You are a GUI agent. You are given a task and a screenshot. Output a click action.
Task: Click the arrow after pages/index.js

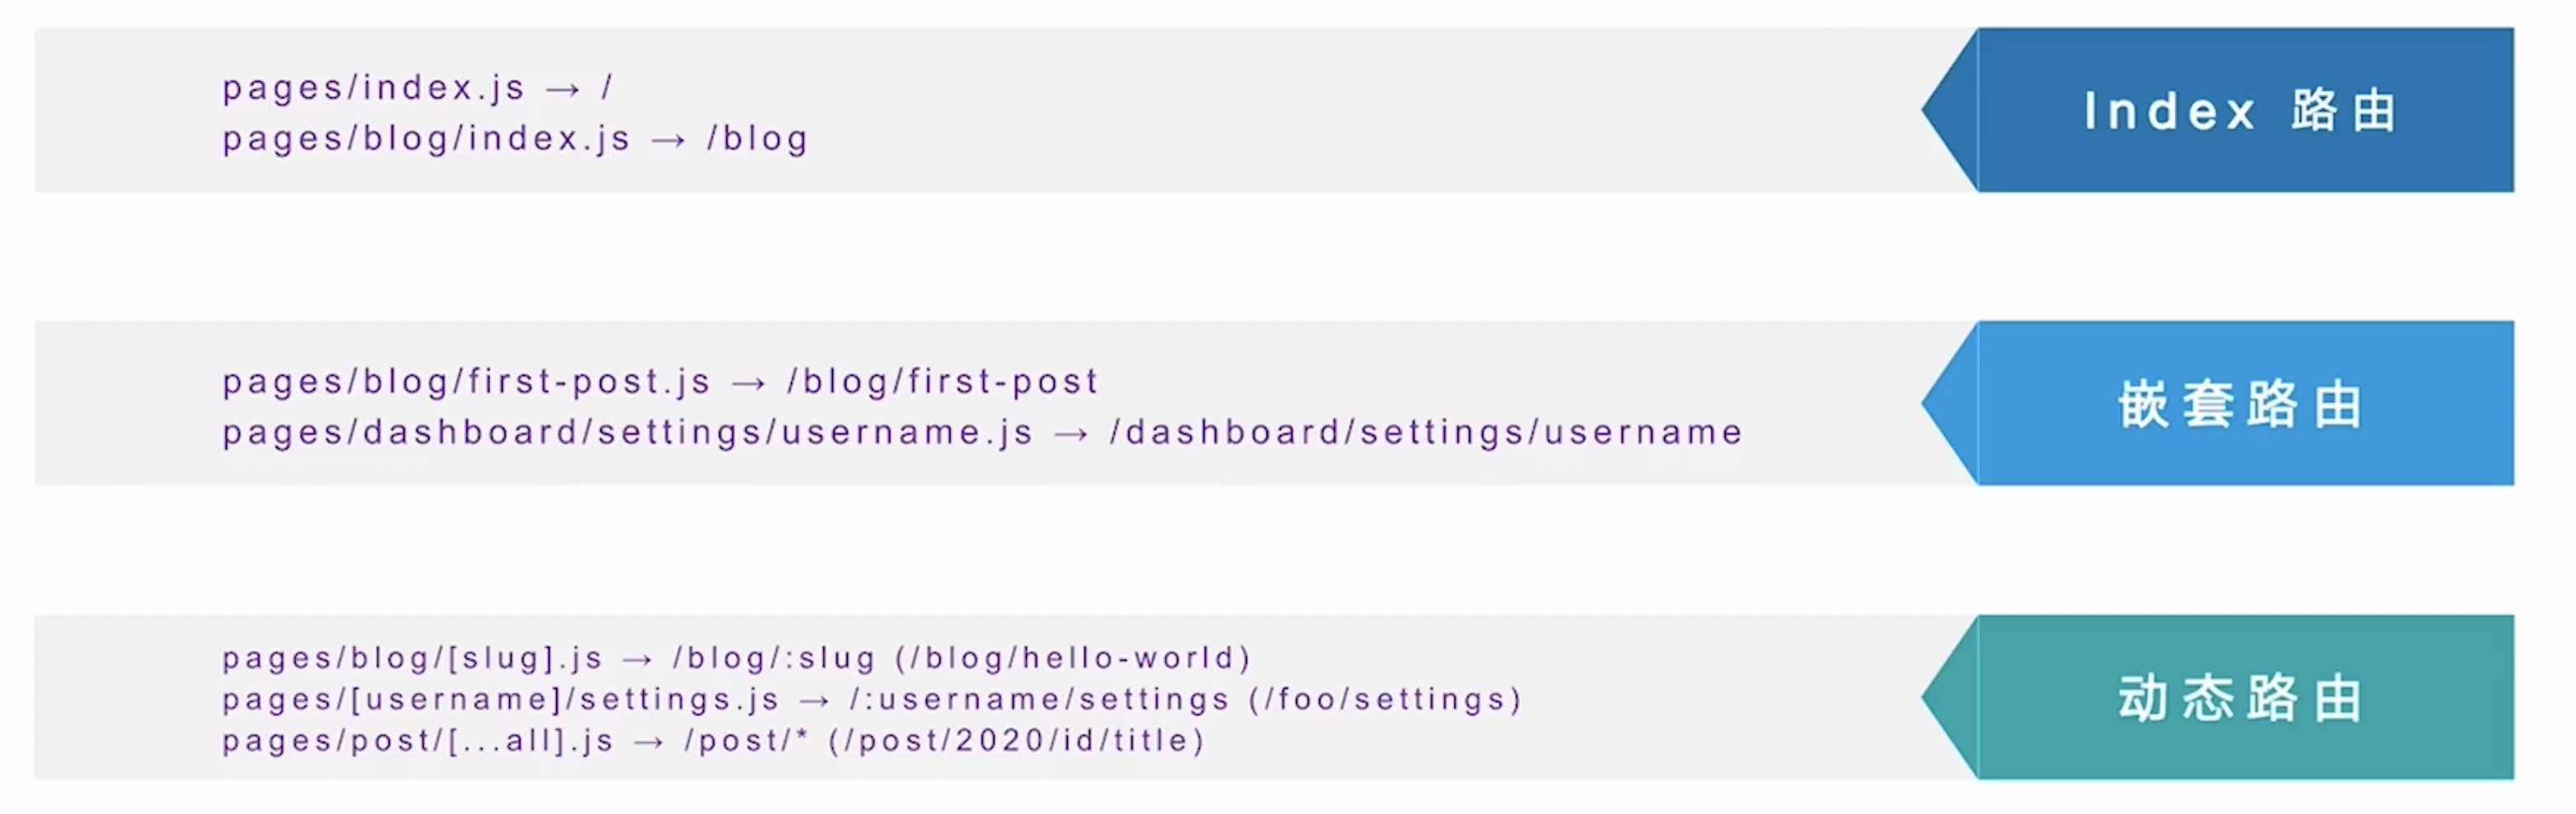563,90
